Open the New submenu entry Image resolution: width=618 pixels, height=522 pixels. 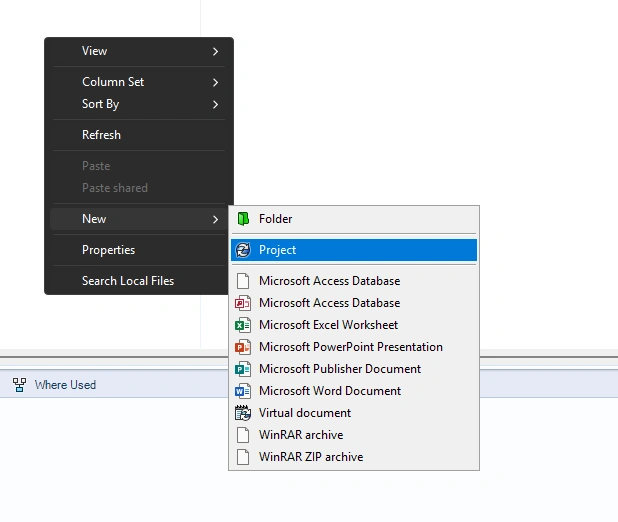click(x=94, y=219)
